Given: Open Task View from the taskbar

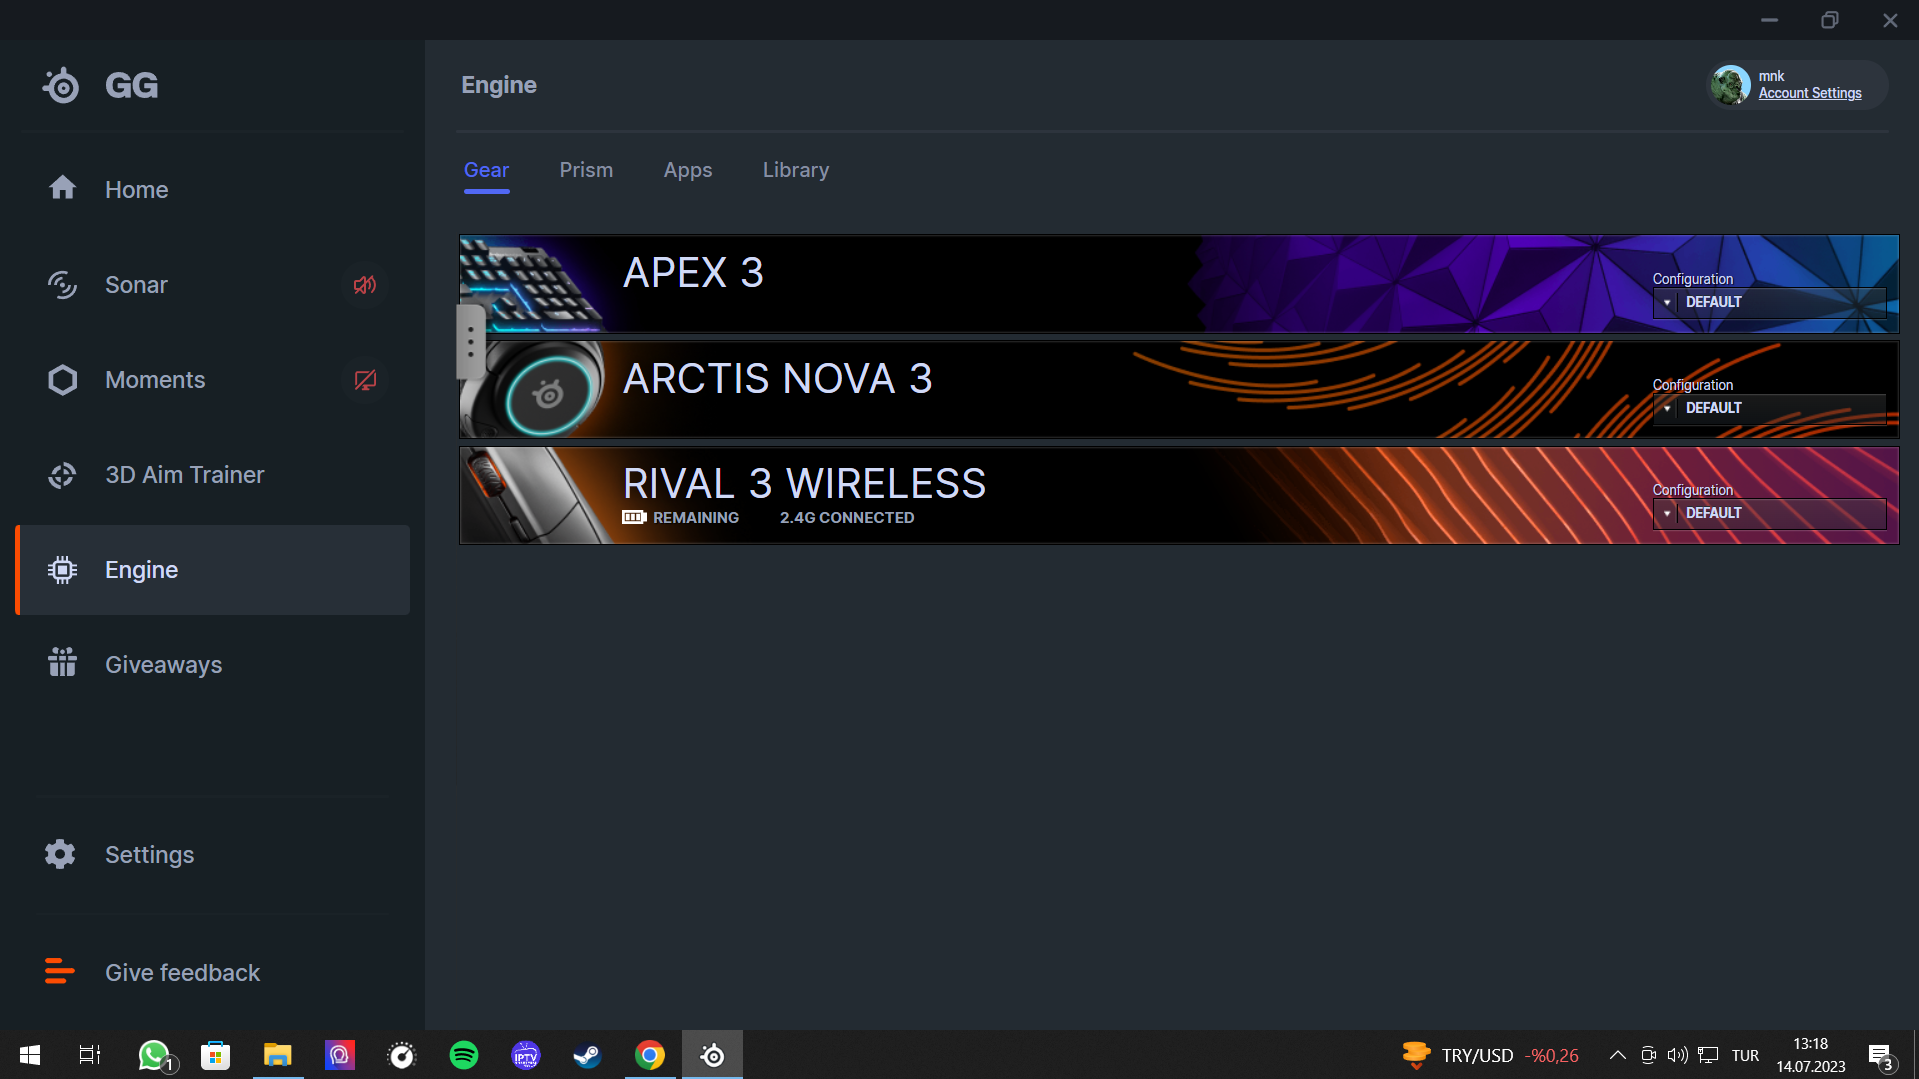Looking at the screenshot, I should 90,1055.
